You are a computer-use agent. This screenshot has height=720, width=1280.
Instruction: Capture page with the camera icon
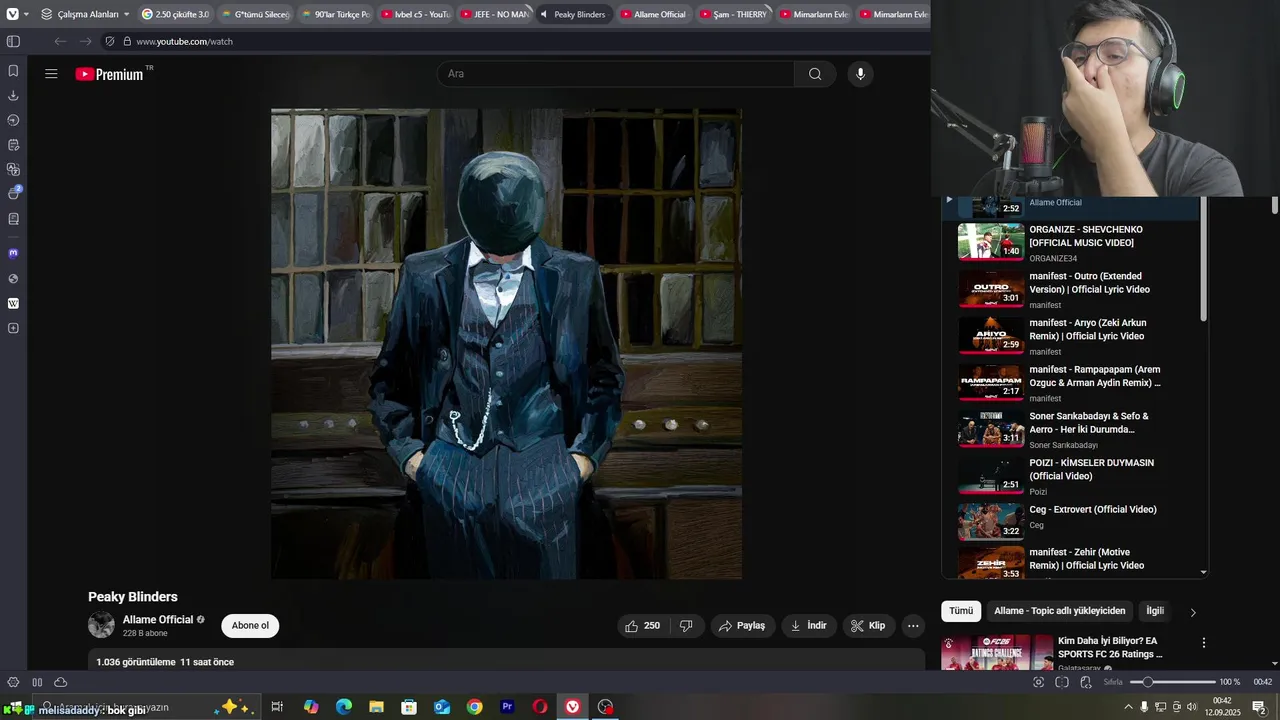1039,682
